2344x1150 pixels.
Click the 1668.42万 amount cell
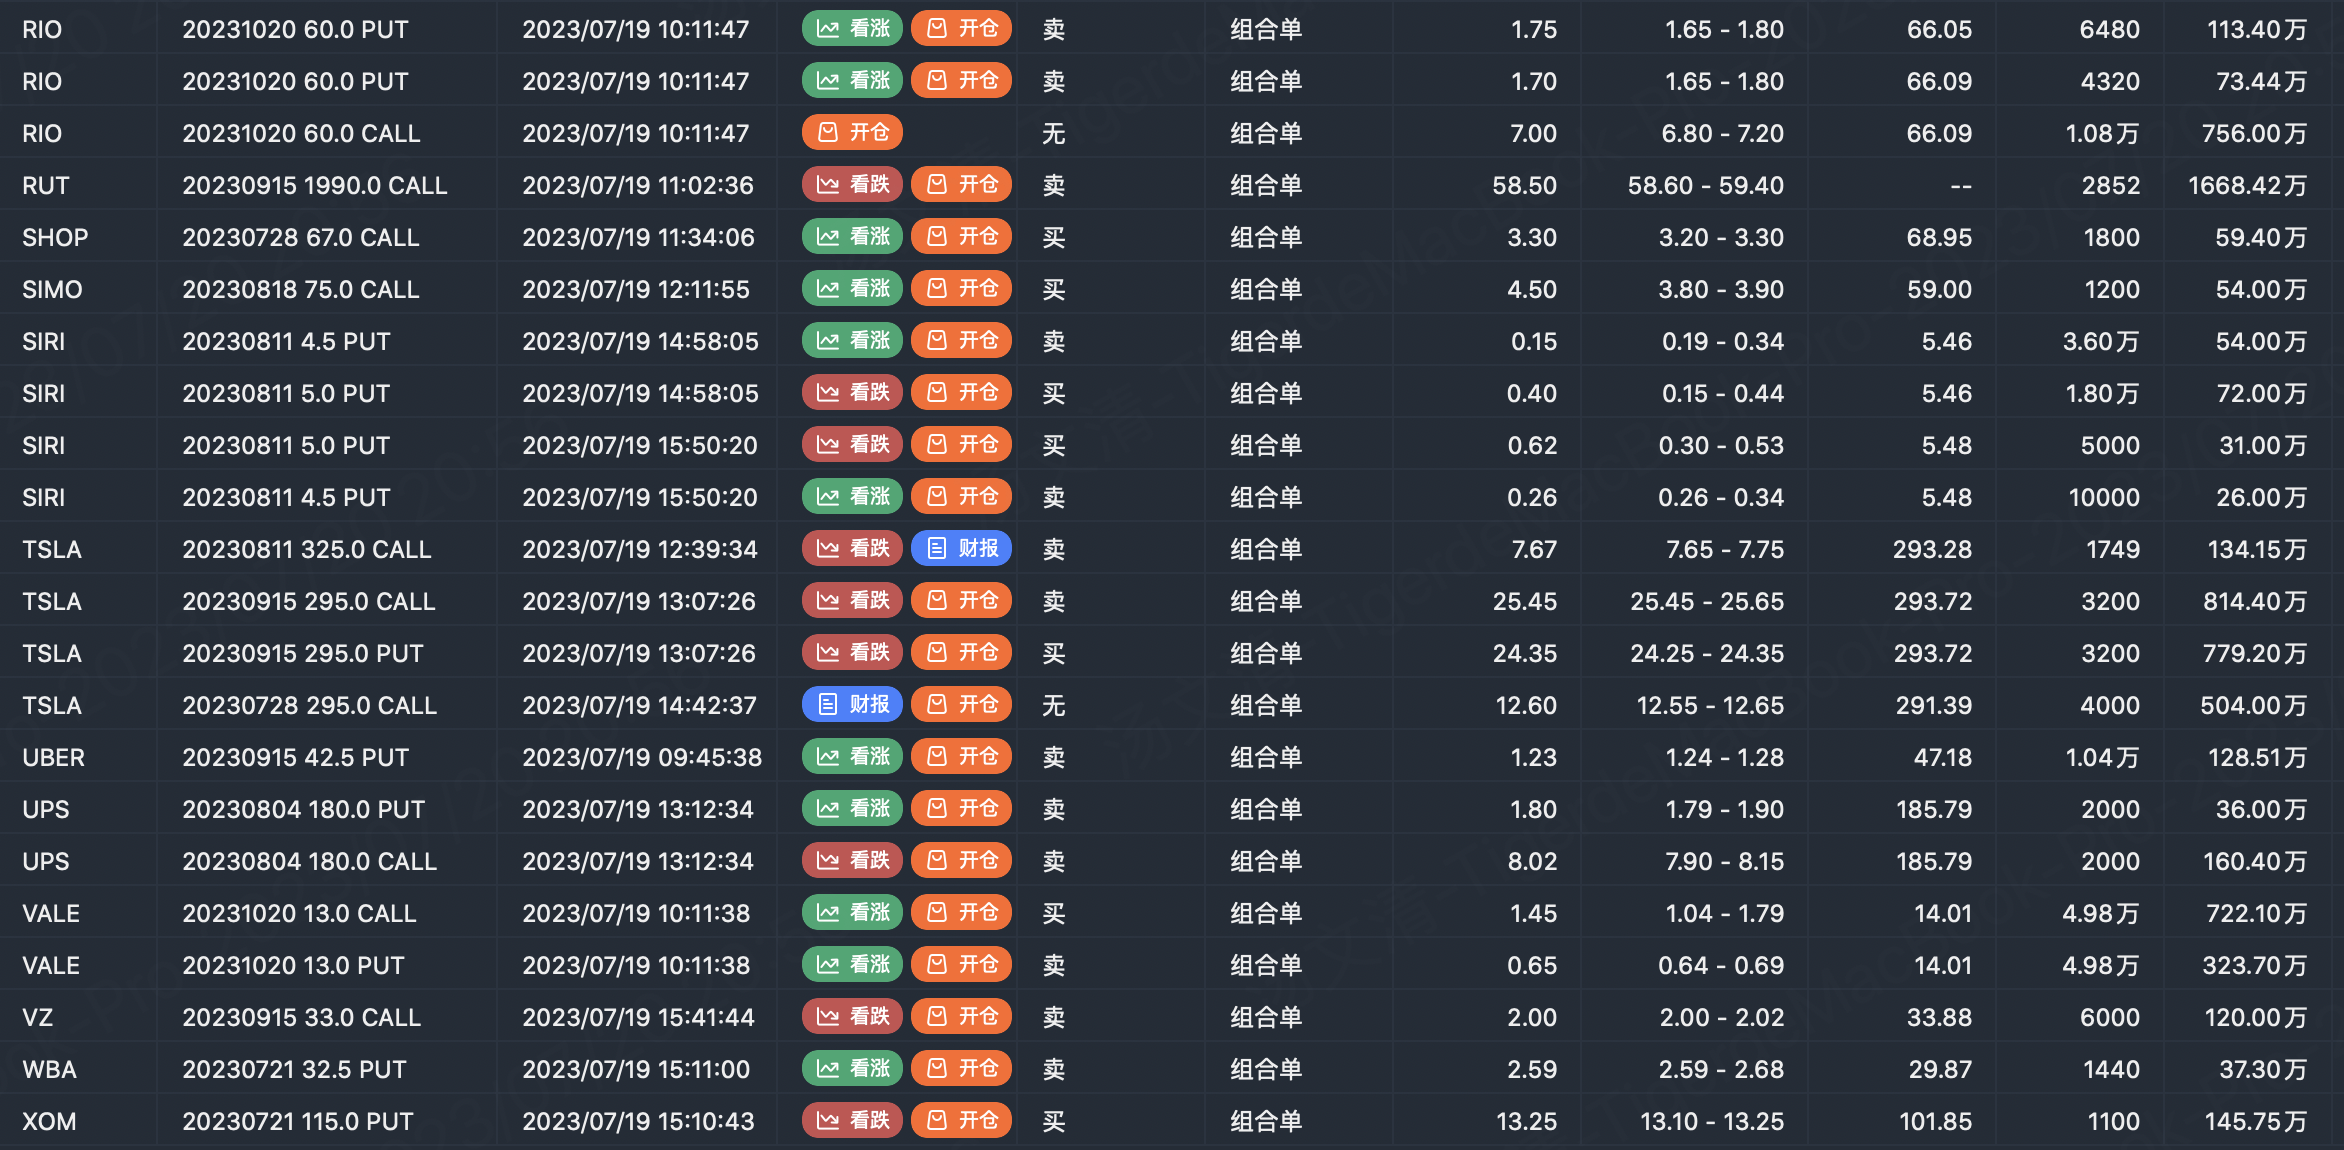point(2247,185)
